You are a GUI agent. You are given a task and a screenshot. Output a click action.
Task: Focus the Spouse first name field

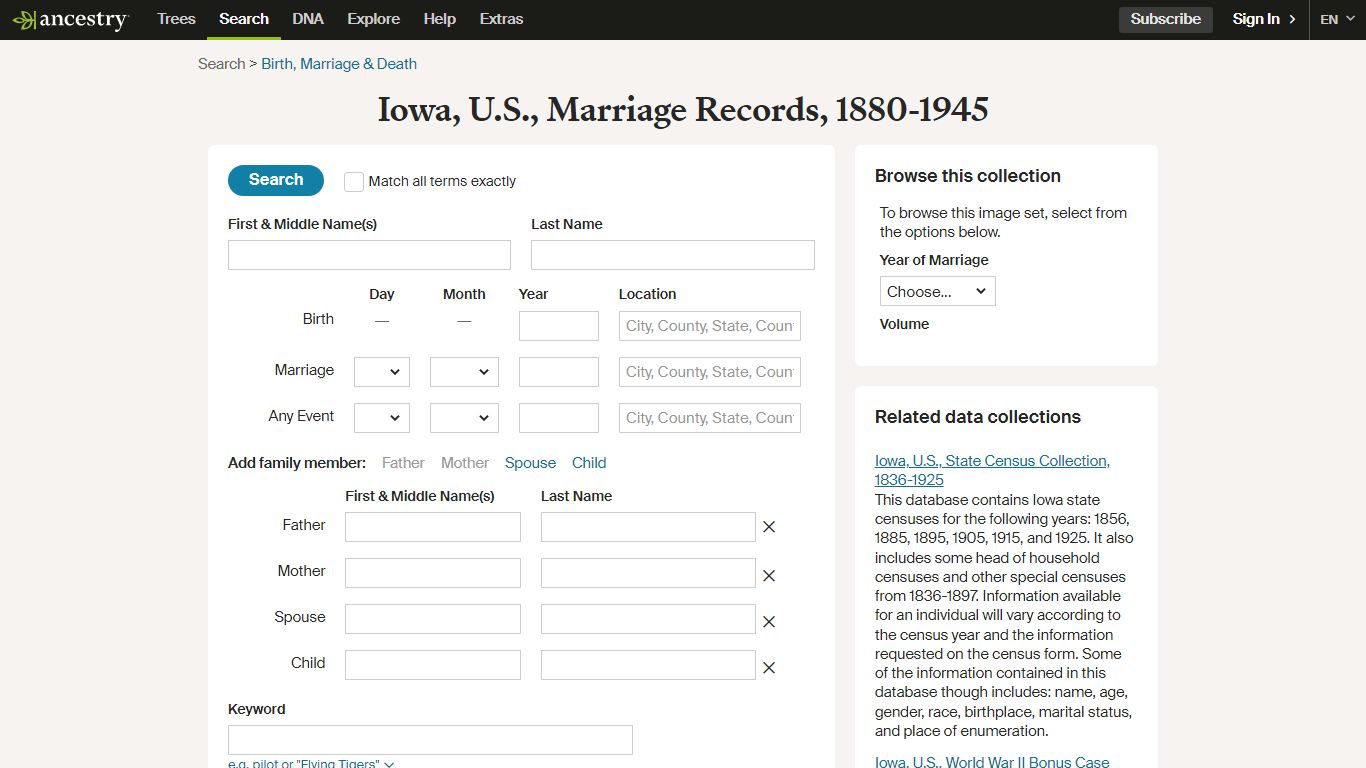pyautogui.click(x=433, y=619)
